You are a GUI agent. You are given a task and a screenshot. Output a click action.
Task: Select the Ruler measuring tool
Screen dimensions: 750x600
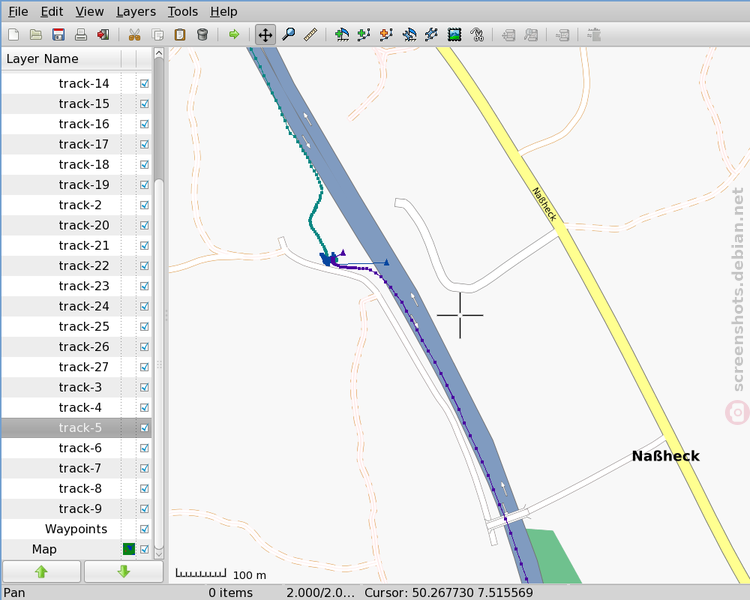point(310,34)
